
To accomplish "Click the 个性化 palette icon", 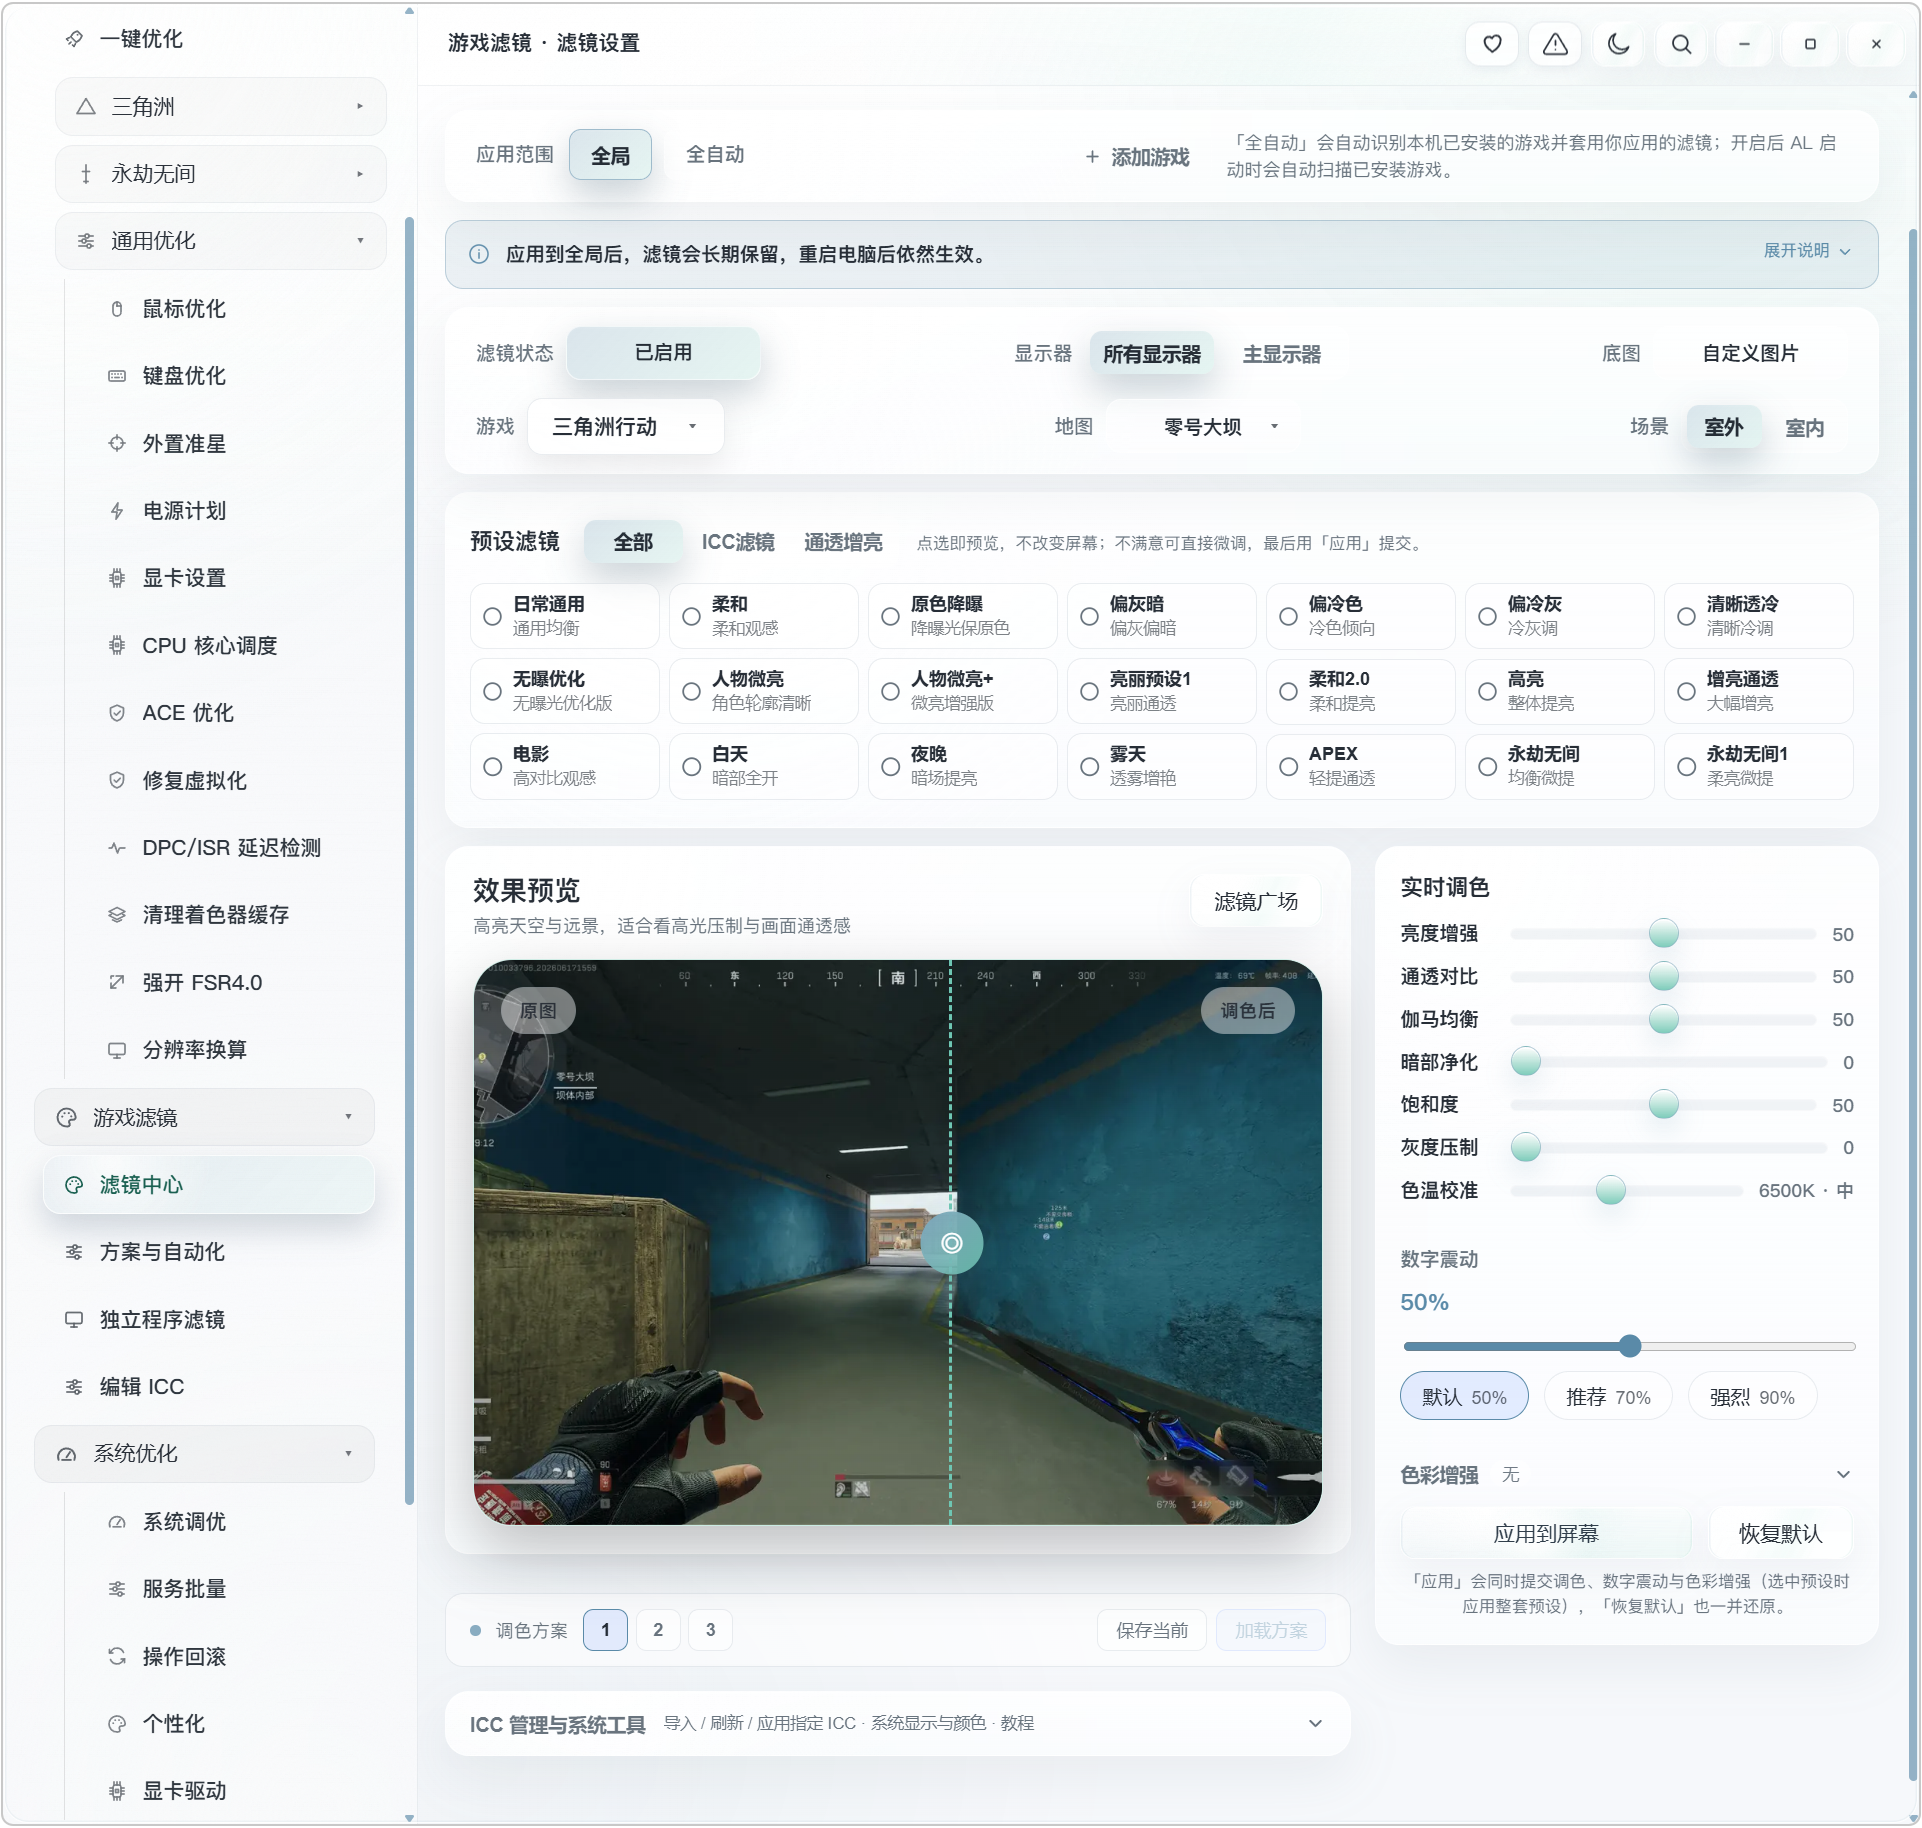I will pyautogui.click(x=117, y=1724).
